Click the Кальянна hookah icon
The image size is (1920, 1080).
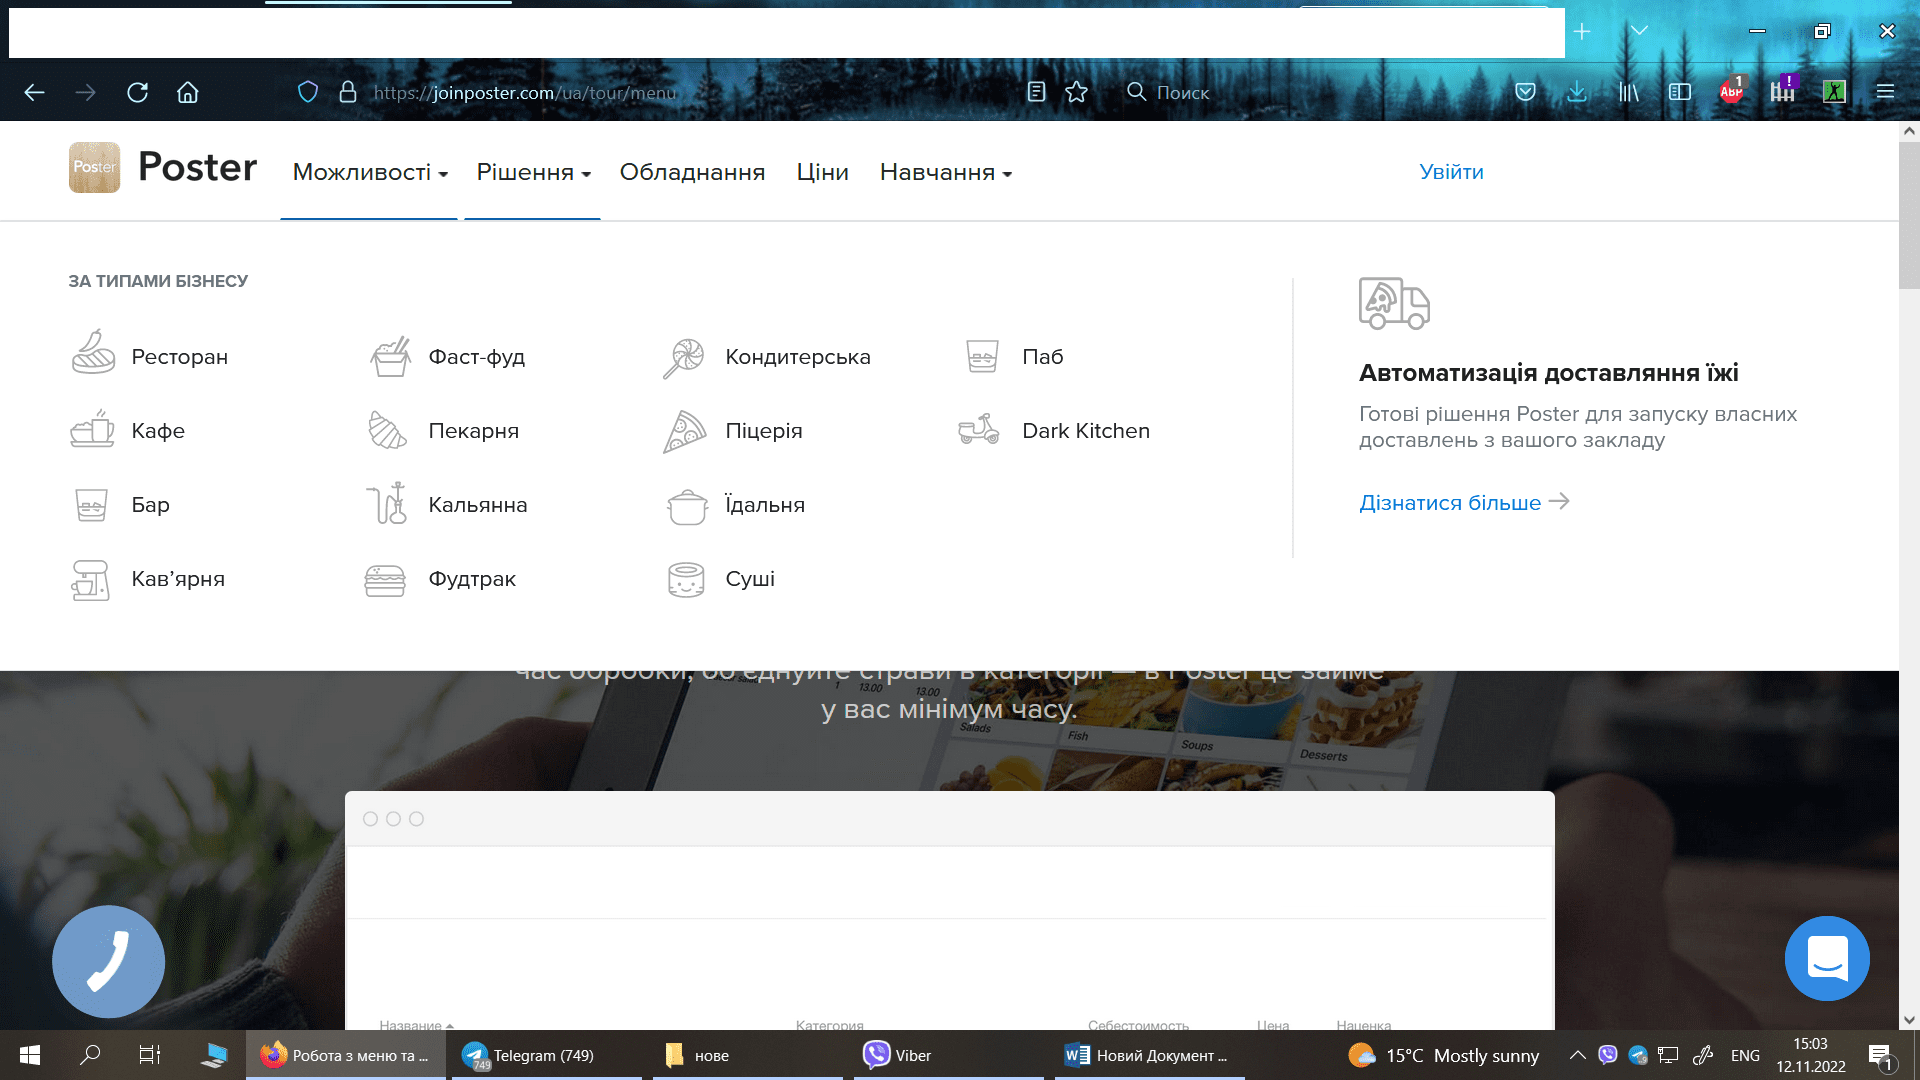[387, 504]
